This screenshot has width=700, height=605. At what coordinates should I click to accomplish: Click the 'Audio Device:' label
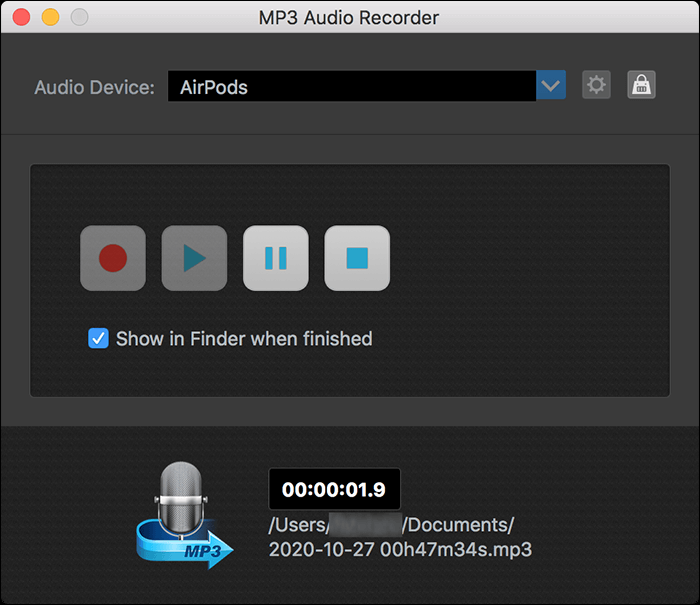pyautogui.click(x=94, y=87)
